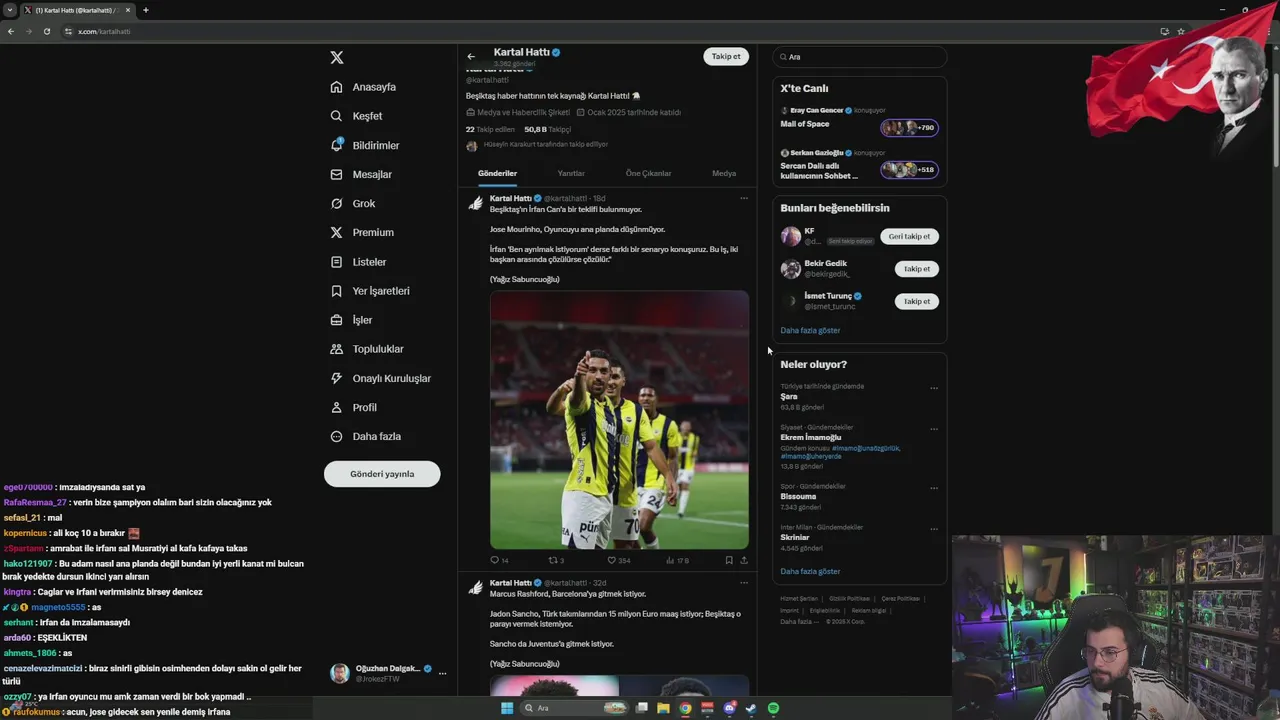1280x720 pixels.
Task: Open Gizlilik Politikası footer link
Action: tap(849, 598)
